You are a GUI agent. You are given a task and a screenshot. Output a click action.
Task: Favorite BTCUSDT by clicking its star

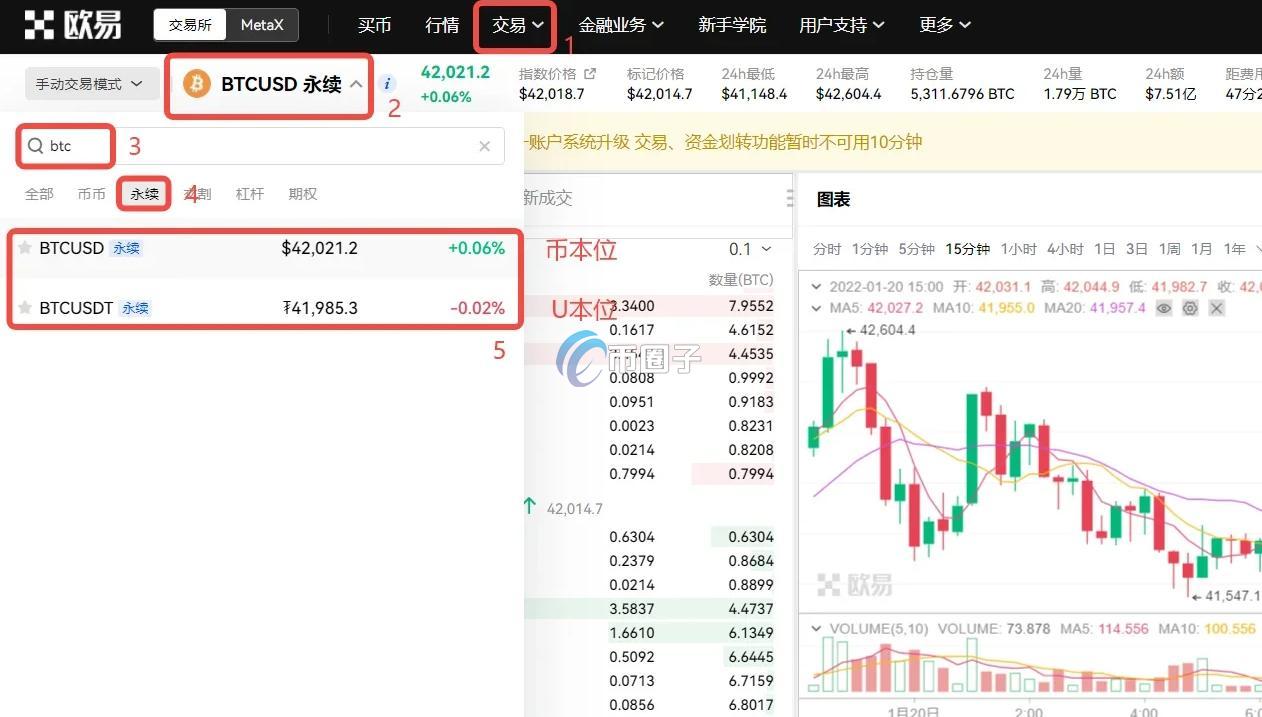pyautogui.click(x=22, y=308)
